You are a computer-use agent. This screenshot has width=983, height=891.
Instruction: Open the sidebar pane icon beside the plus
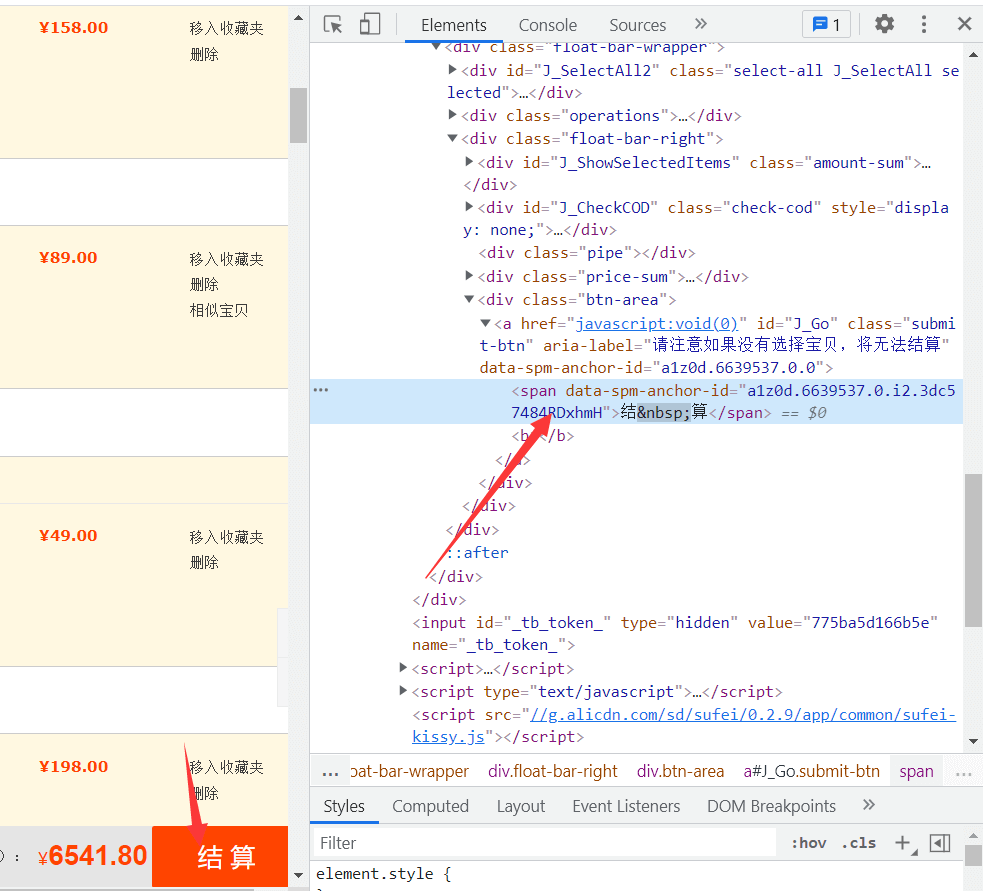pyautogui.click(x=940, y=843)
